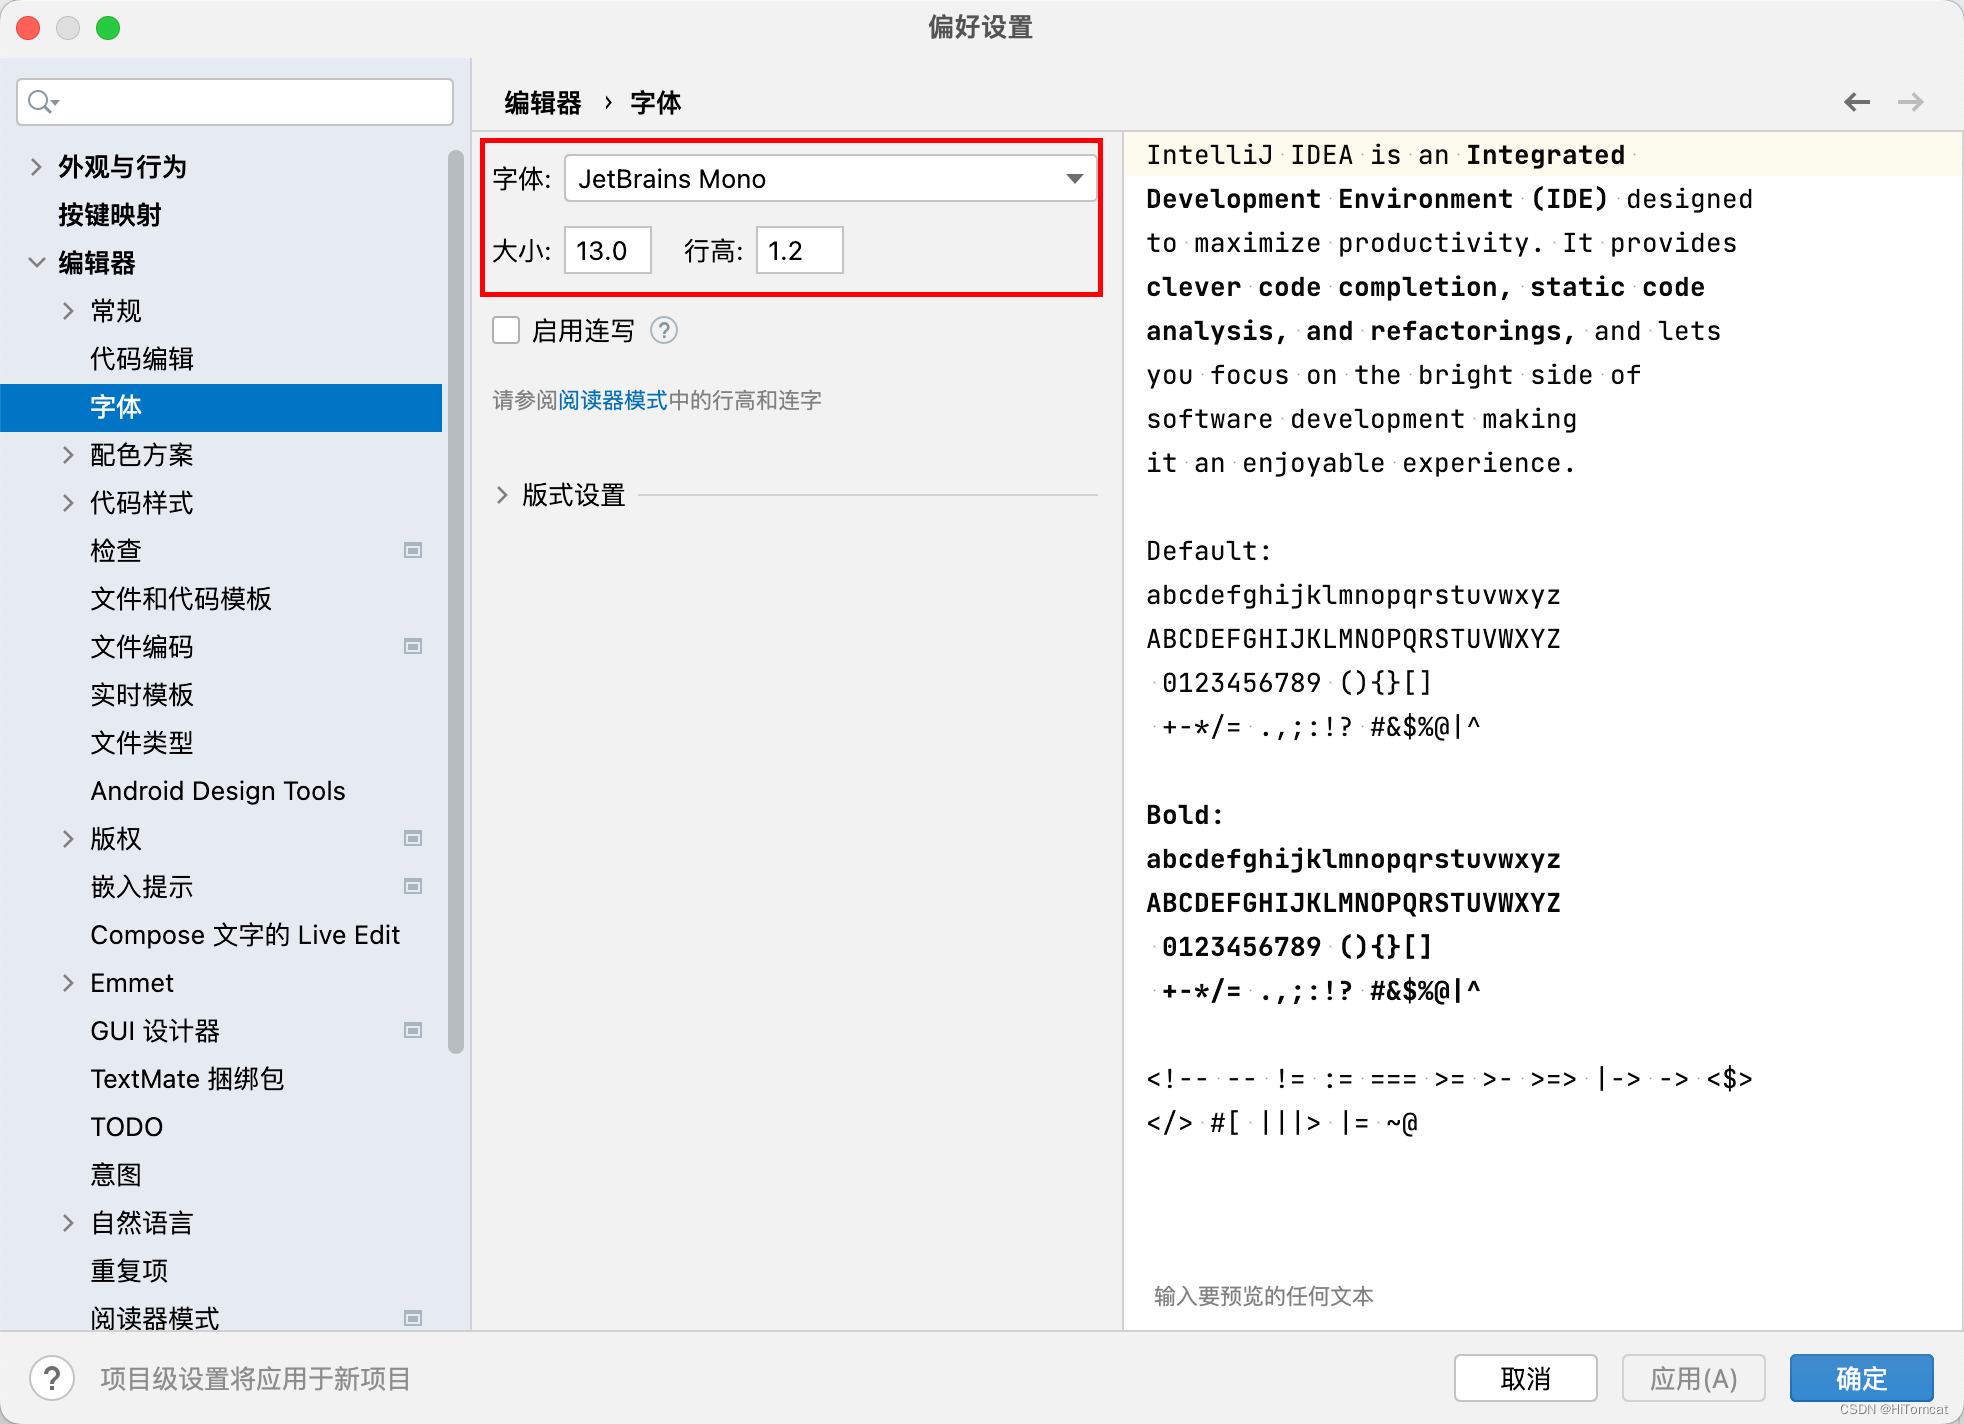
Task: Click the project-level icon beside 检查
Action: tap(413, 550)
